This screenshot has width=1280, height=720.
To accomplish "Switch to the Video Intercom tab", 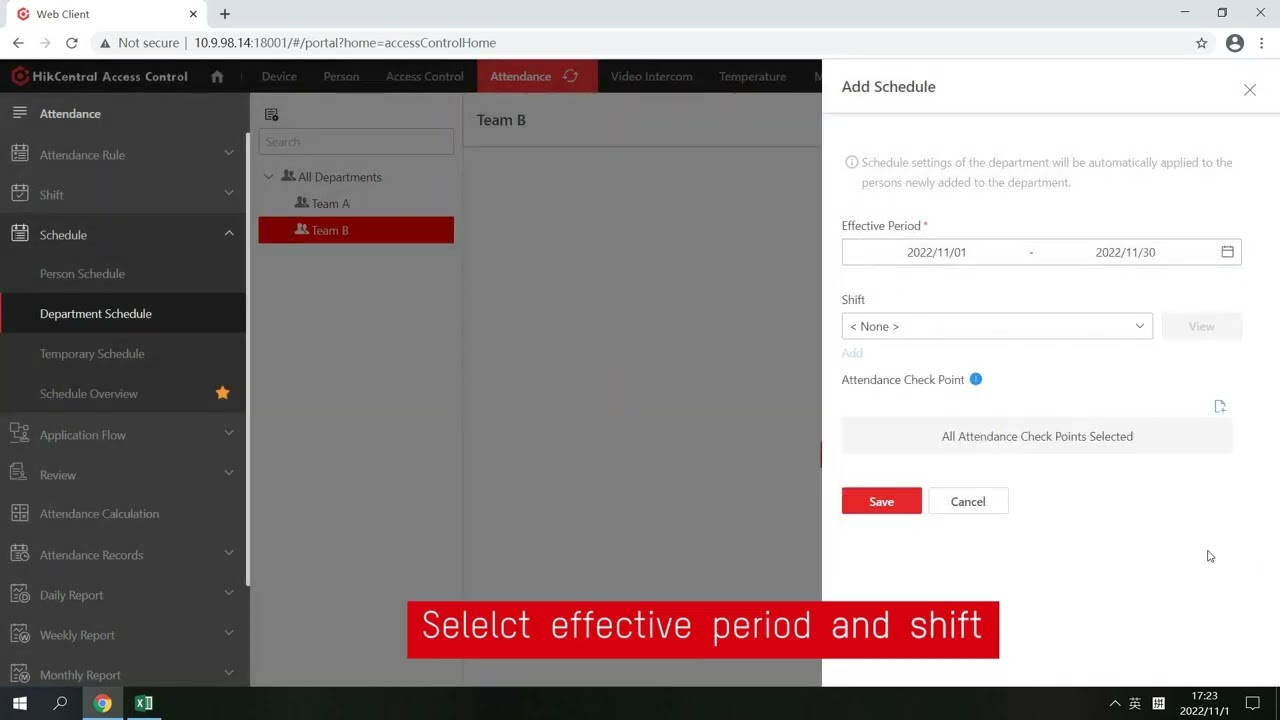I will click(651, 76).
